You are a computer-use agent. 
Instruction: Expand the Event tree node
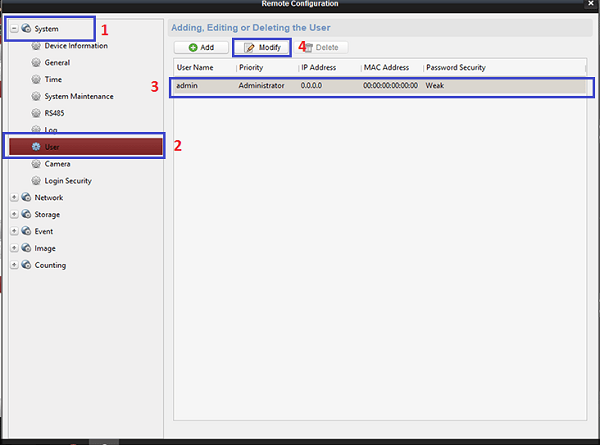(x=13, y=232)
